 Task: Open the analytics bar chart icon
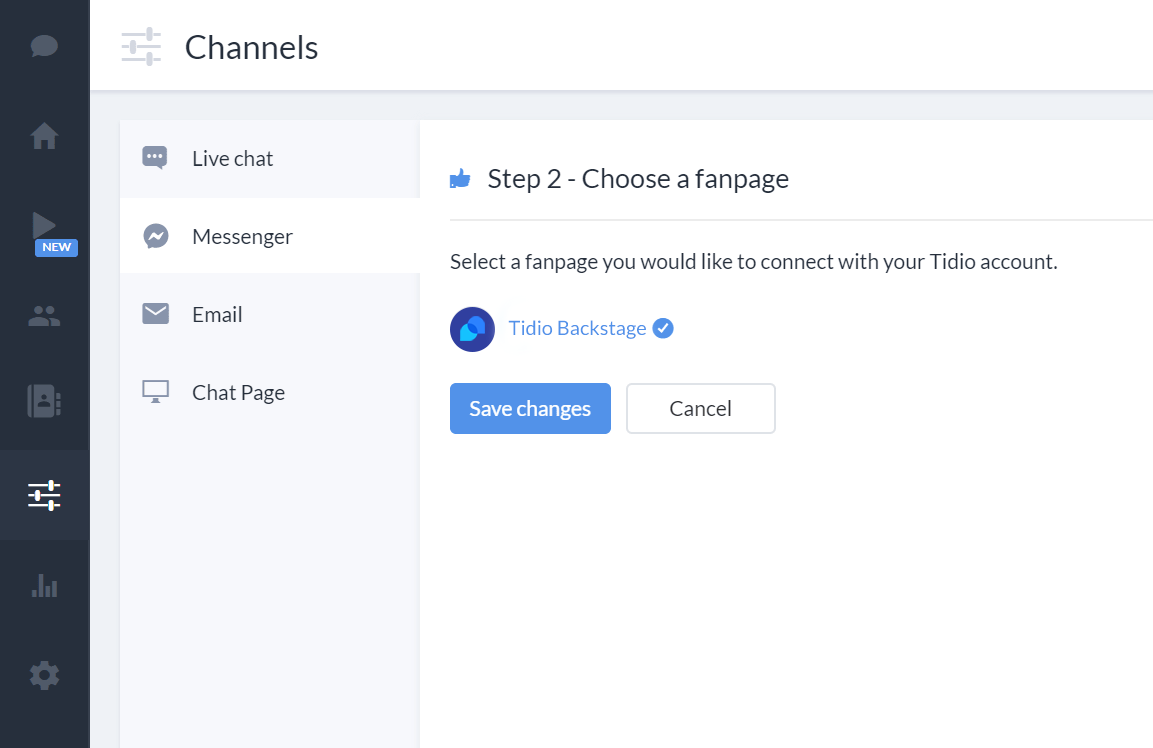(x=44, y=585)
